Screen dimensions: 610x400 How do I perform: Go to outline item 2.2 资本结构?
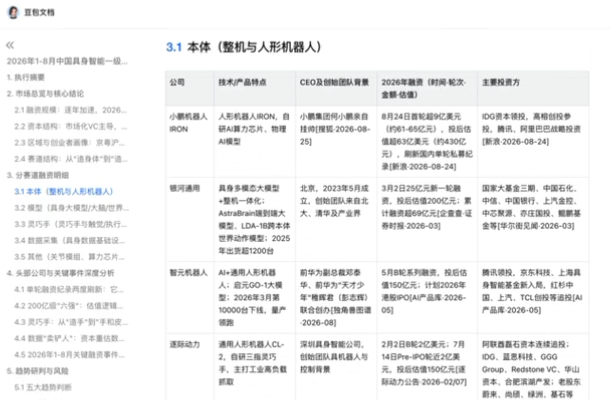[70, 126]
